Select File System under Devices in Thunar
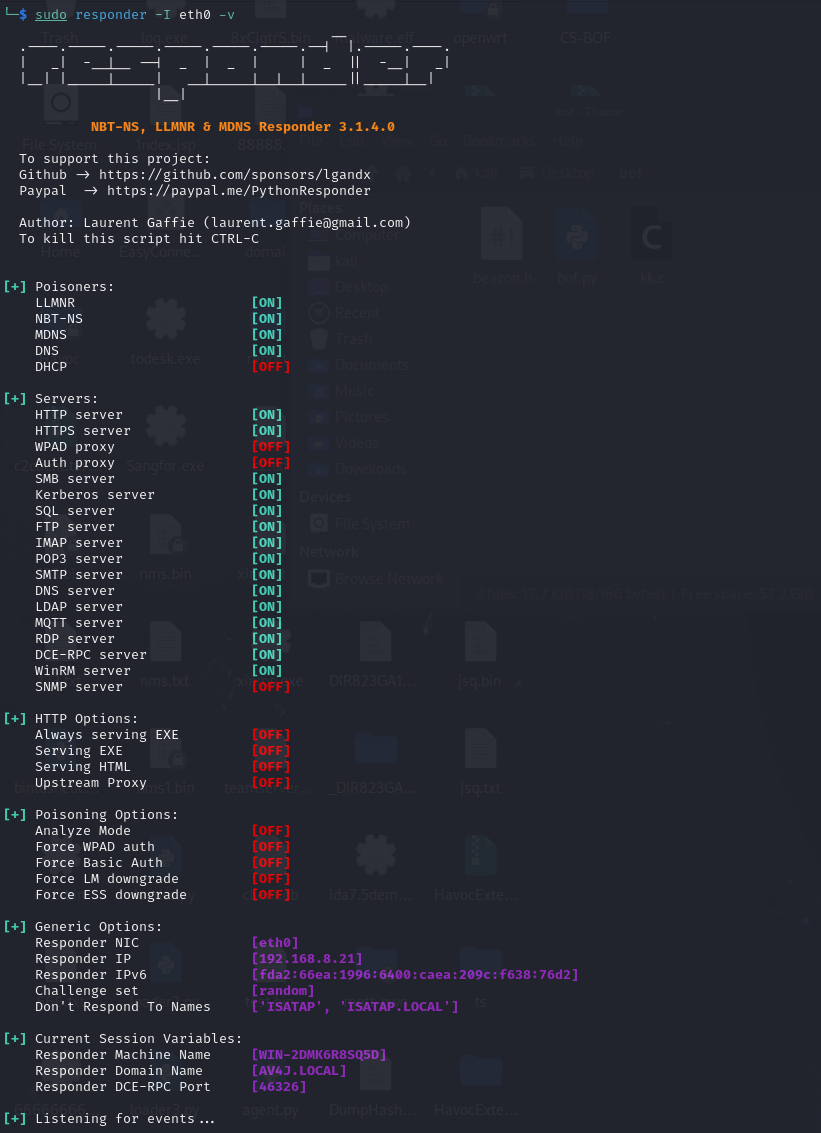The image size is (821, 1133). click(359, 524)
